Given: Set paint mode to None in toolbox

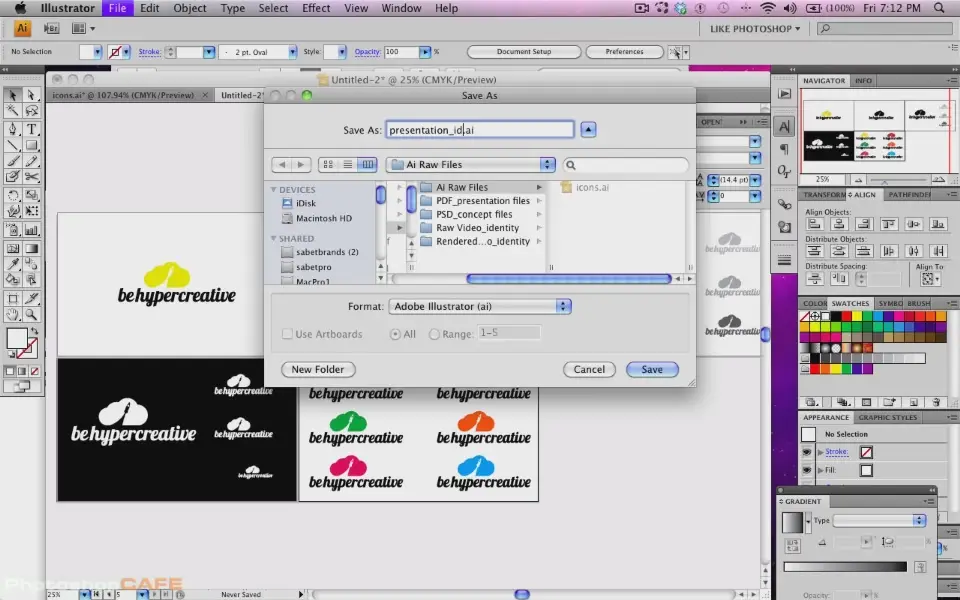Looking at the screenshot, I should [35, 371].
